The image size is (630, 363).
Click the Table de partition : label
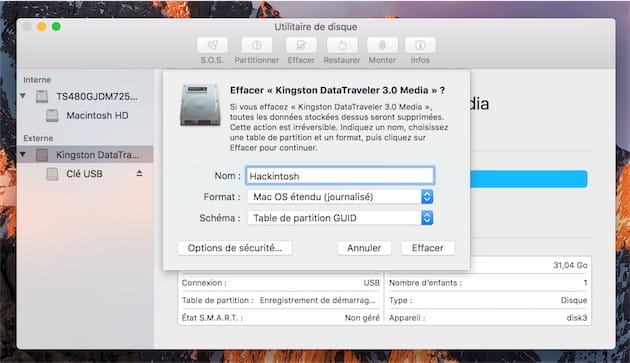click(217, 300)
